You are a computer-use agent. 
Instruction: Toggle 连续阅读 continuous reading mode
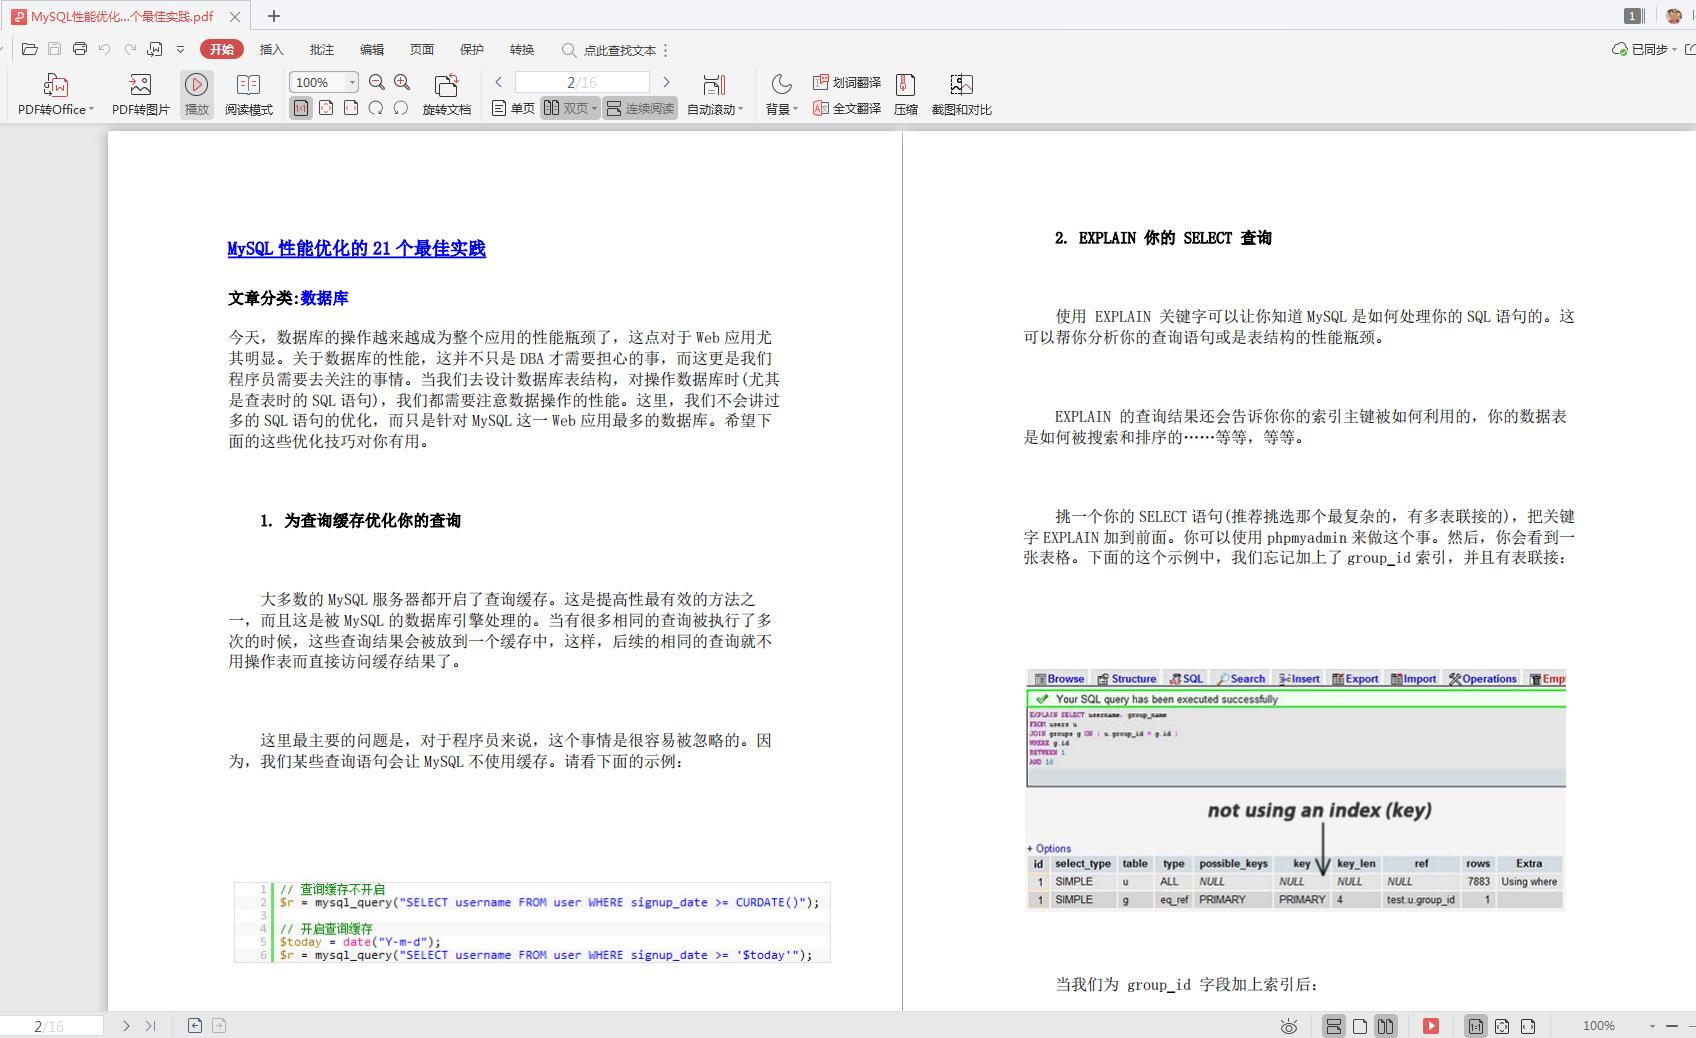coord(639,108)
